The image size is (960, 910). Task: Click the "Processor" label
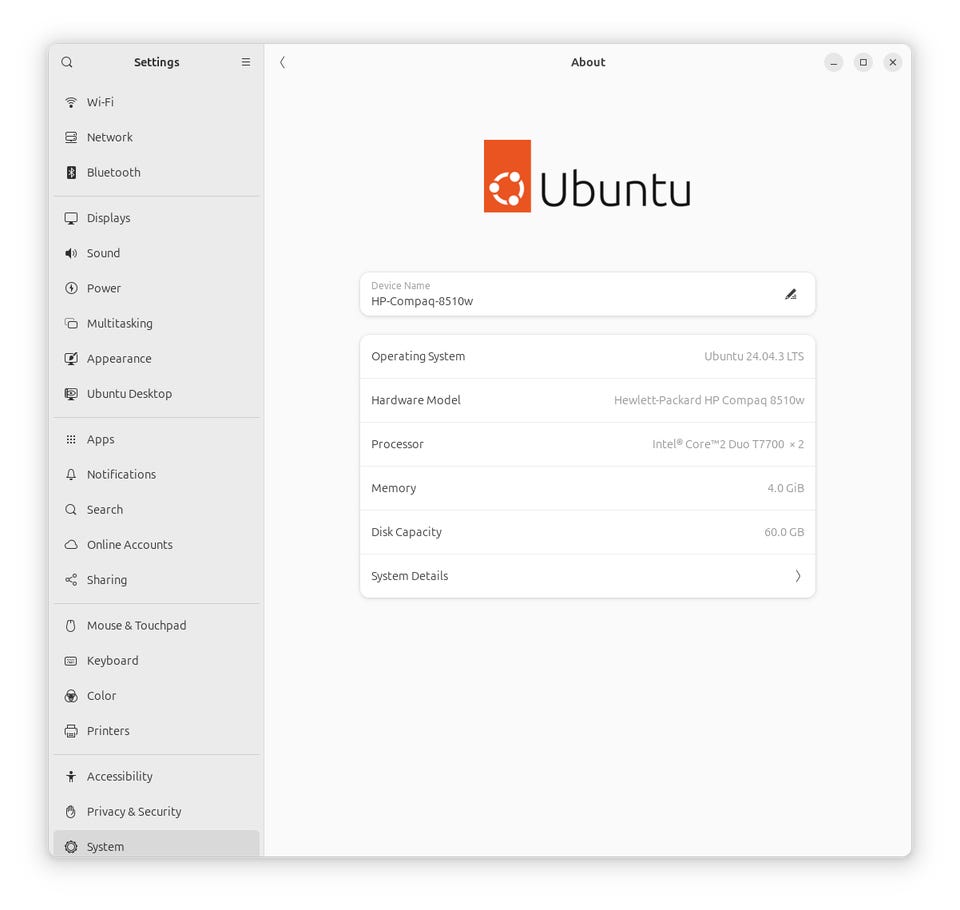[397, 444]
